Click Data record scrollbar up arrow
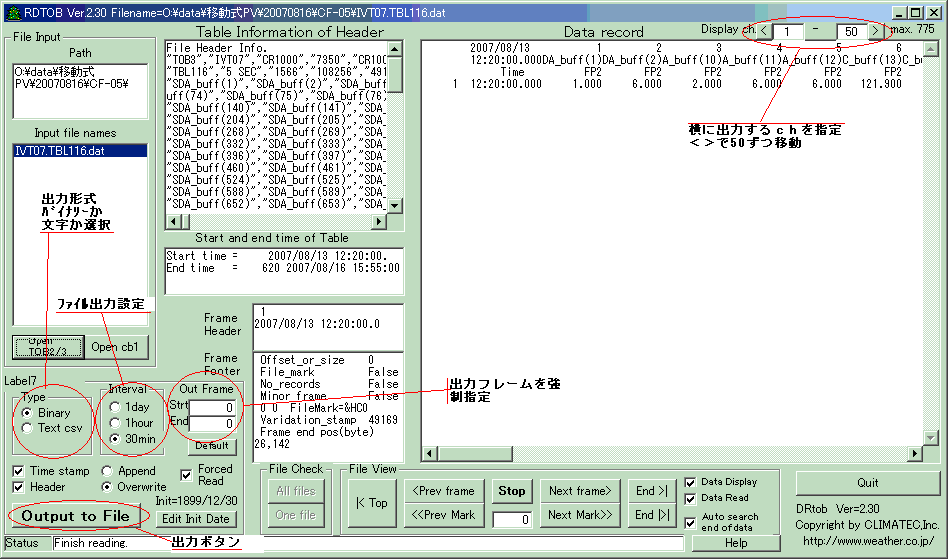This screenshot has width=948, height=559. (x=930, y=48)
